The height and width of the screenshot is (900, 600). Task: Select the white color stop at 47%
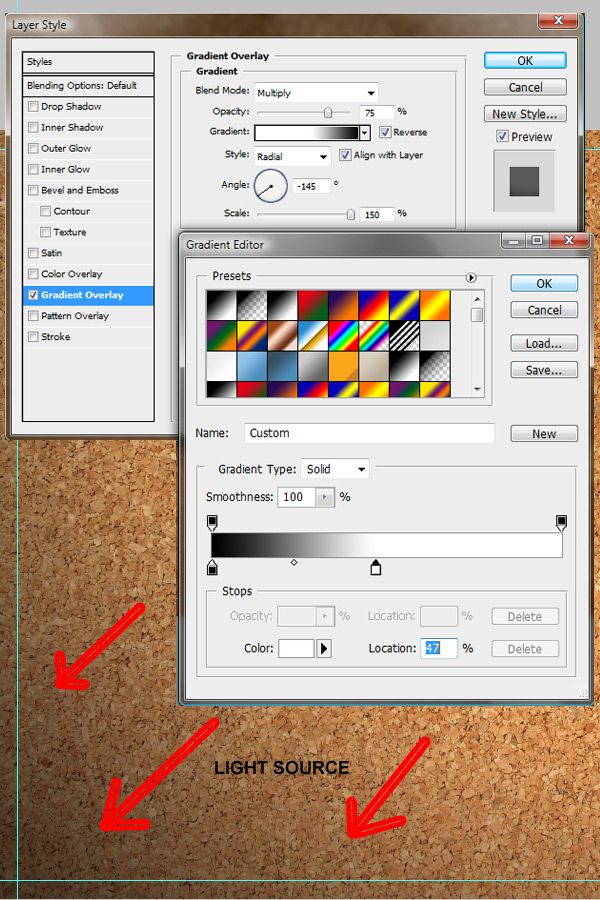point(376,568)
